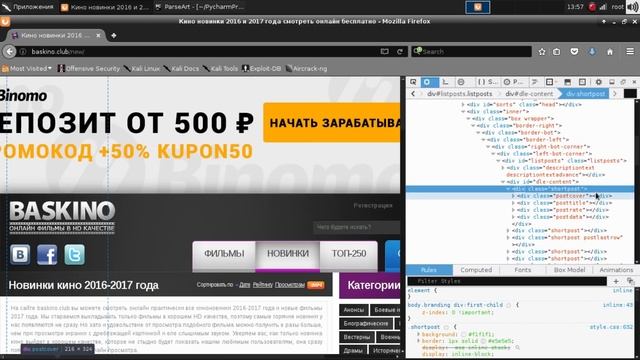This screenshot has height=360, width=640.
Task: Switch to the Inspector tool icon
Action: (x=427, y=82)
